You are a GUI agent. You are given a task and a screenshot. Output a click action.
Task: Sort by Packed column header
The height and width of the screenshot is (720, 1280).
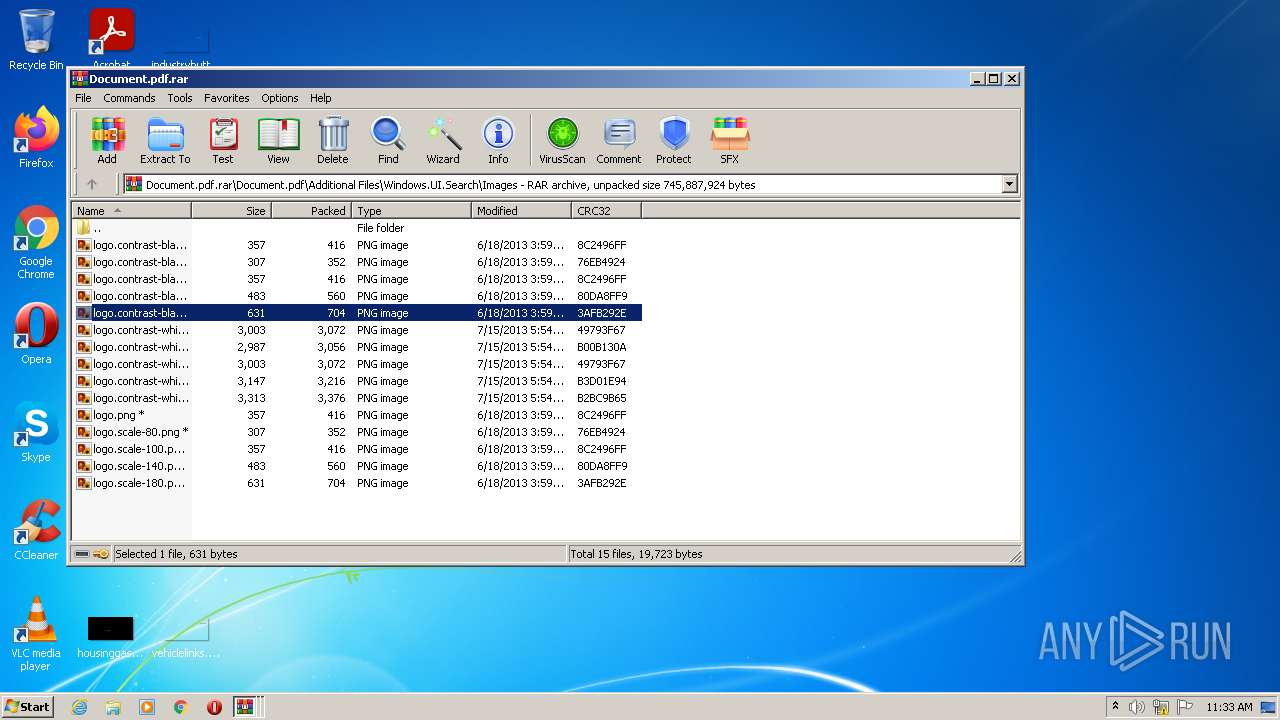(311, 211)
